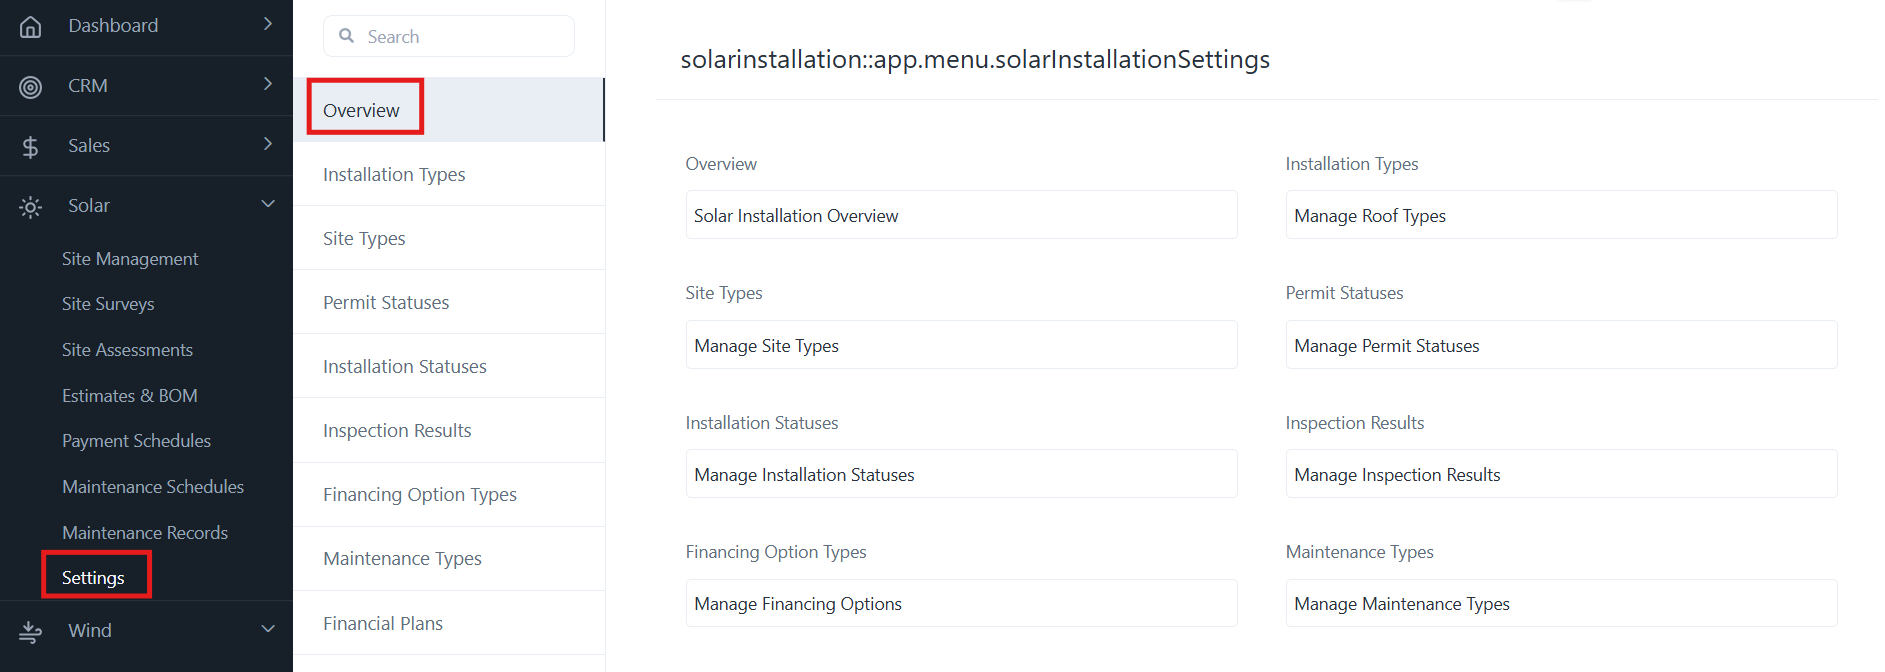The width and height of the screenshot is (1885, 672).
Task: Go to Estimates & BOM page
Action: point(130,396)
